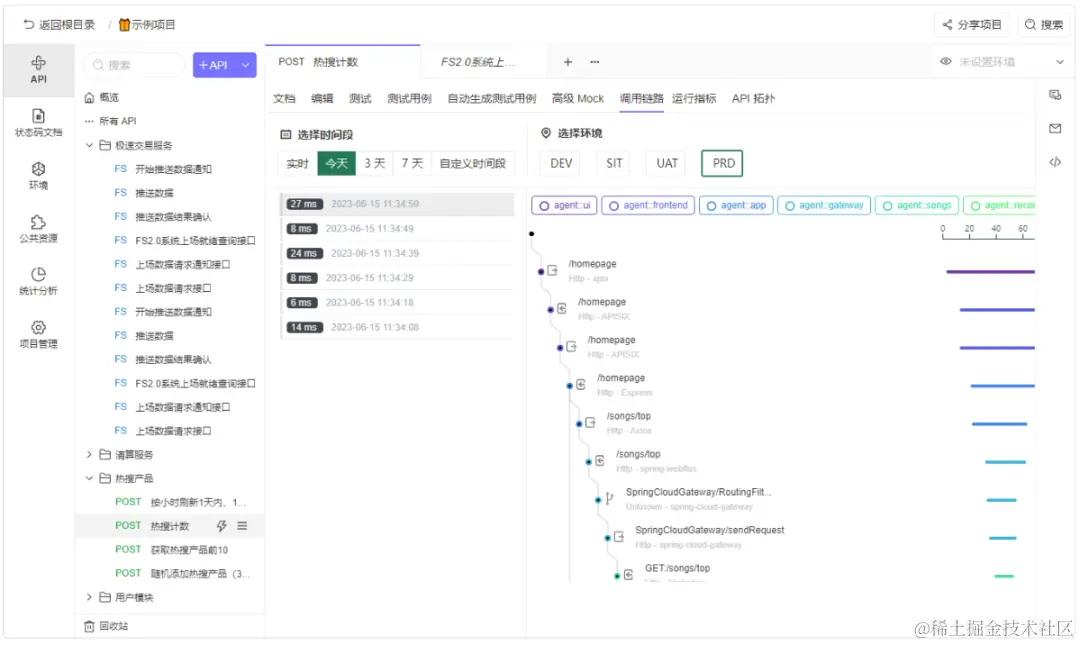Select the DEV environment
The width and height of the screenshot is (1080, 645).
pyautogui.click(x=561, y=163)
